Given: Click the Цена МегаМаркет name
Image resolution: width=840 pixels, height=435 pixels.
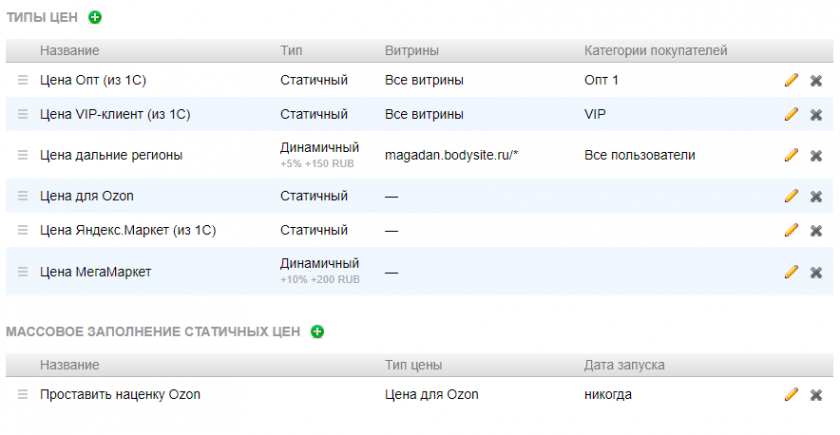Looking at the screenshot, I should point(95,272).
